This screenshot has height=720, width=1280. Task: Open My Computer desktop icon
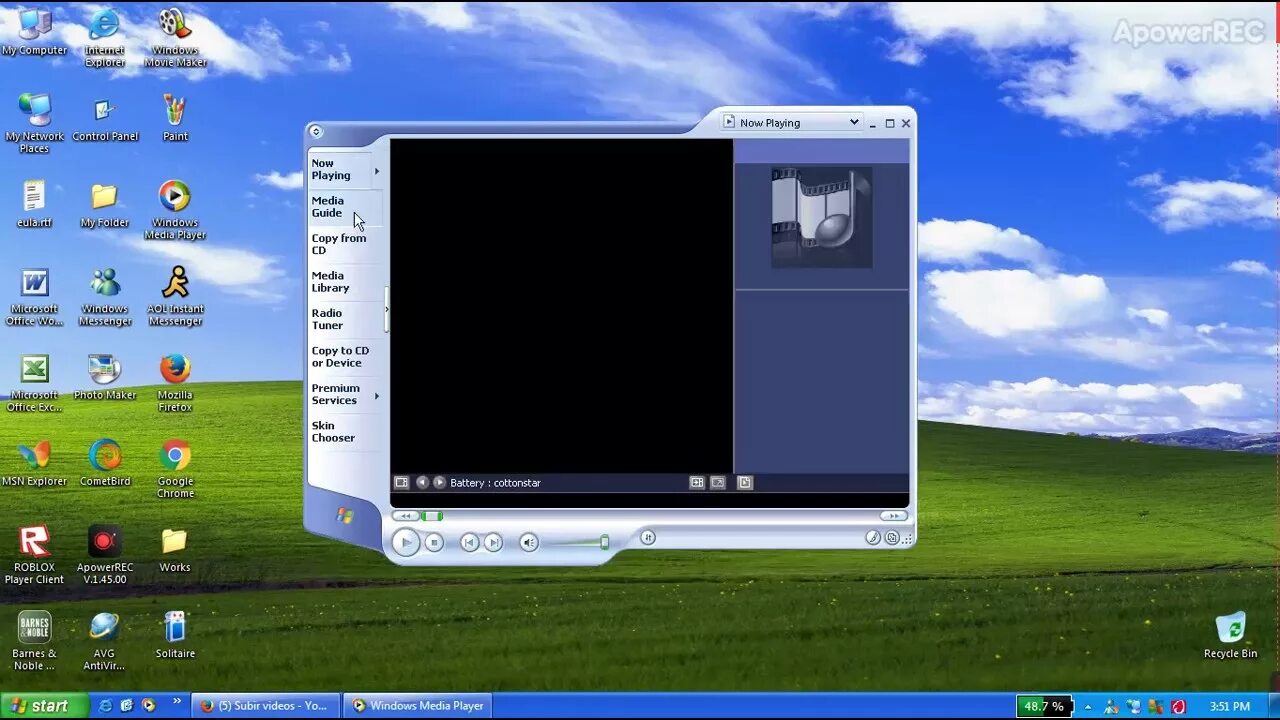[35, 32]
